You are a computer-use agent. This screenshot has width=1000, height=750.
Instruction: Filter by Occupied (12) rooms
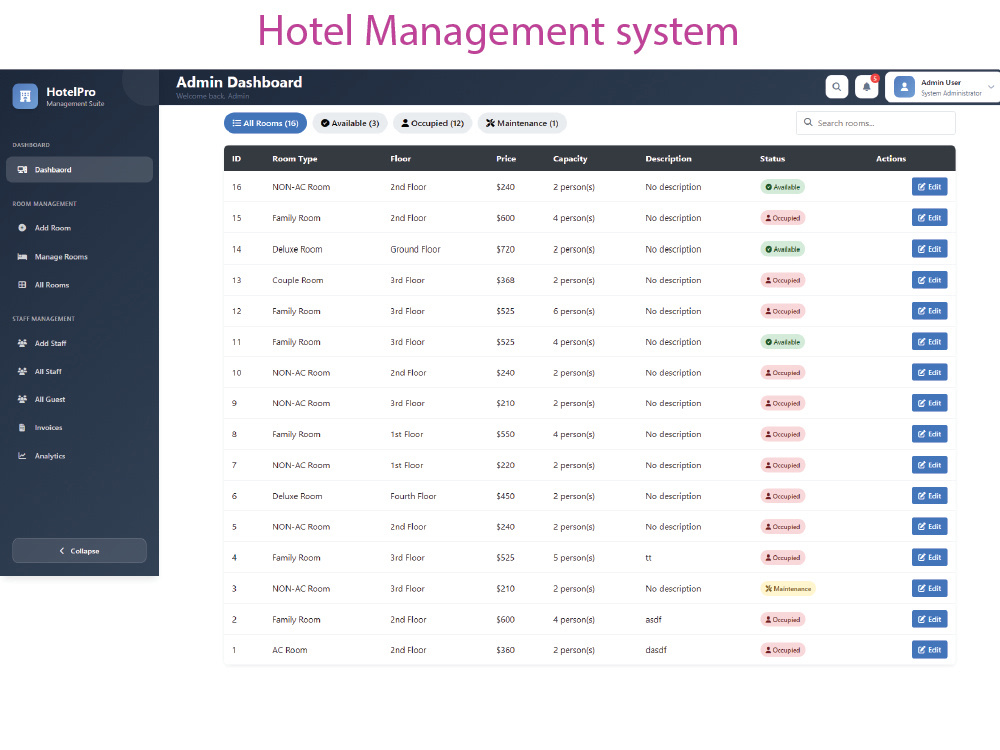(x=432, y=123)
